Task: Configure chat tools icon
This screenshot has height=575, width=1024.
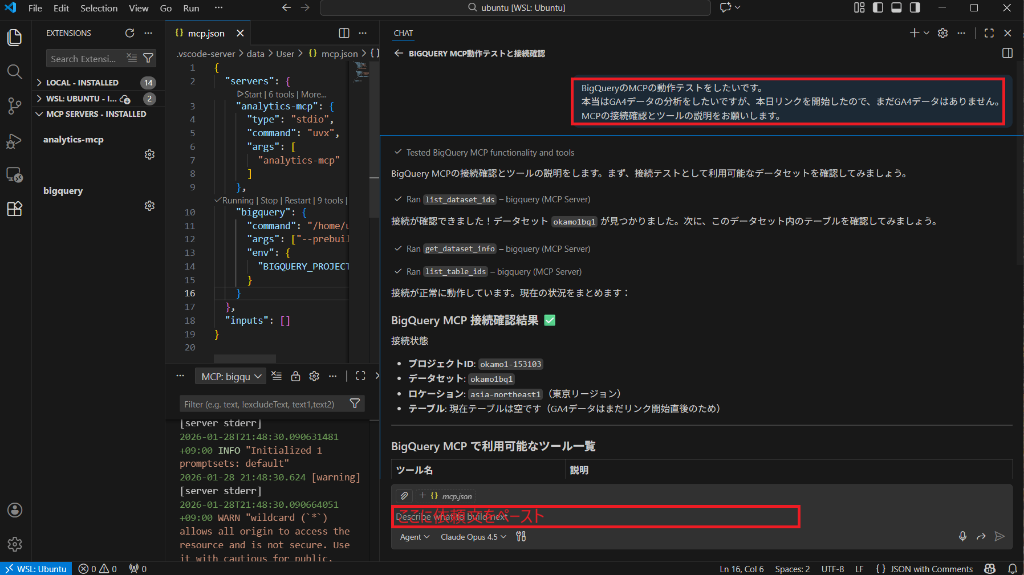Action: 520,536
